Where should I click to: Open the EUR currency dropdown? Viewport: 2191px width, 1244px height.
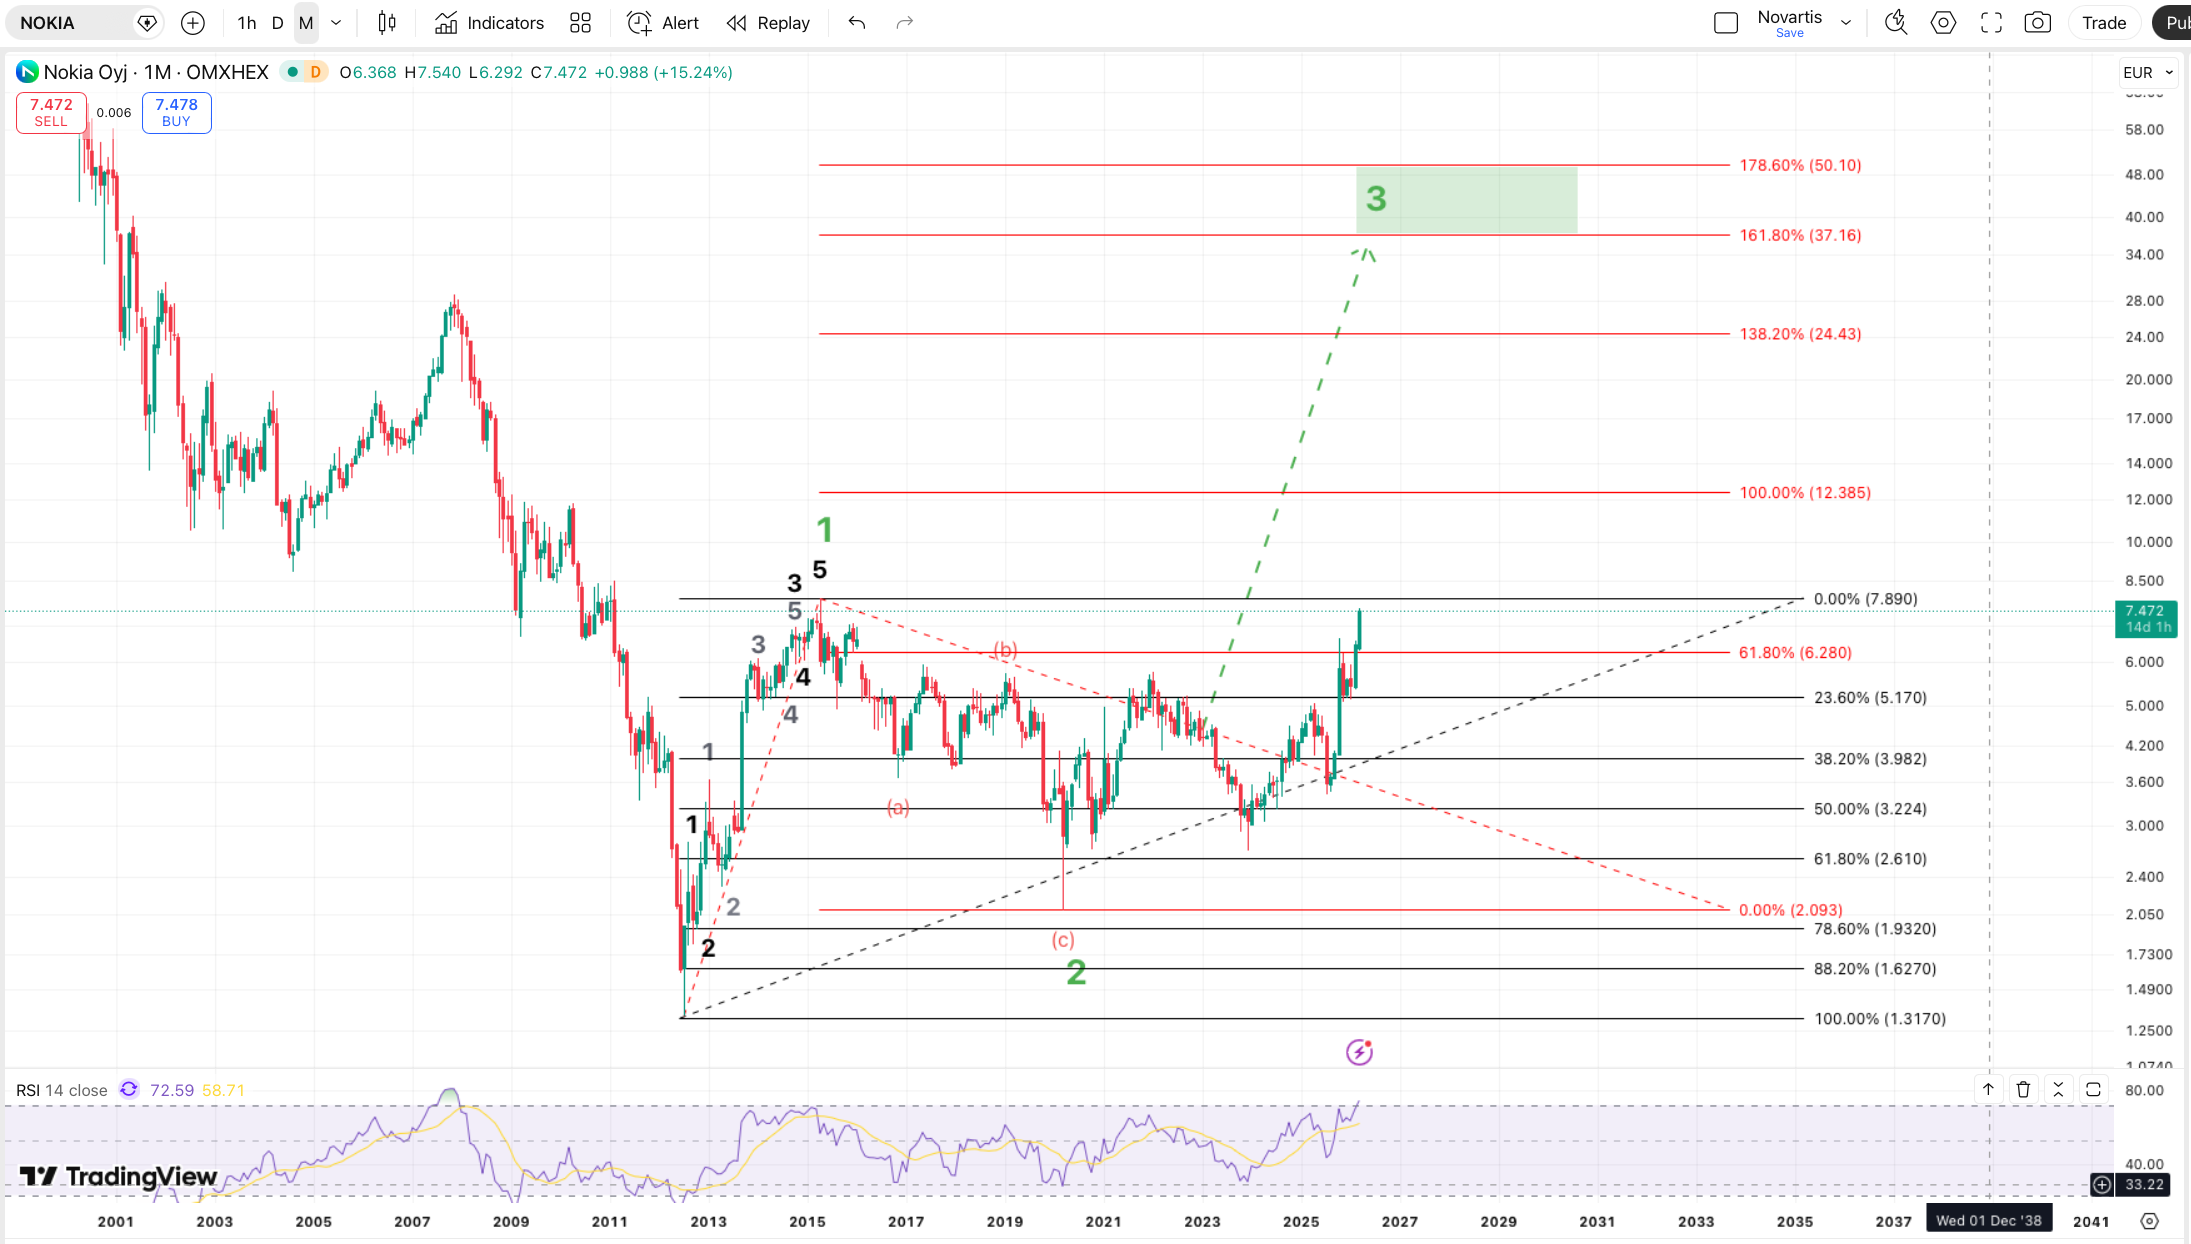click(2147, 72)
